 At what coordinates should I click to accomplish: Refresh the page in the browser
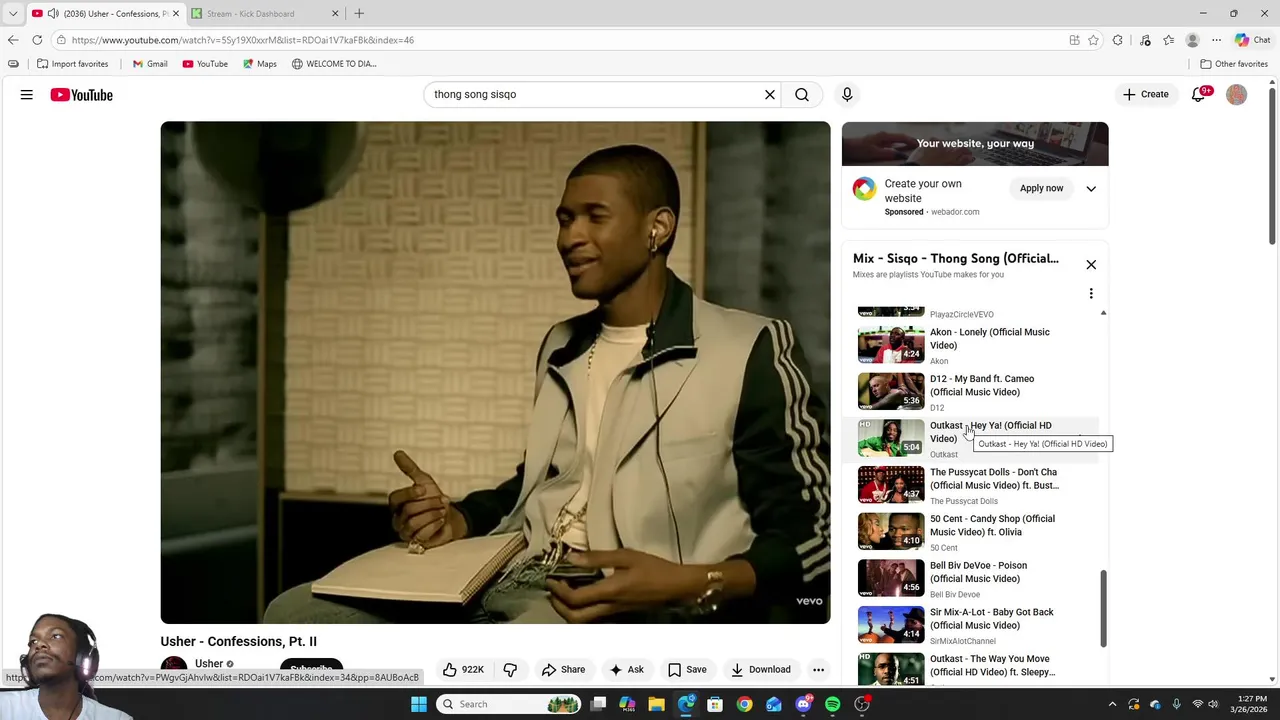coord(37,40)
